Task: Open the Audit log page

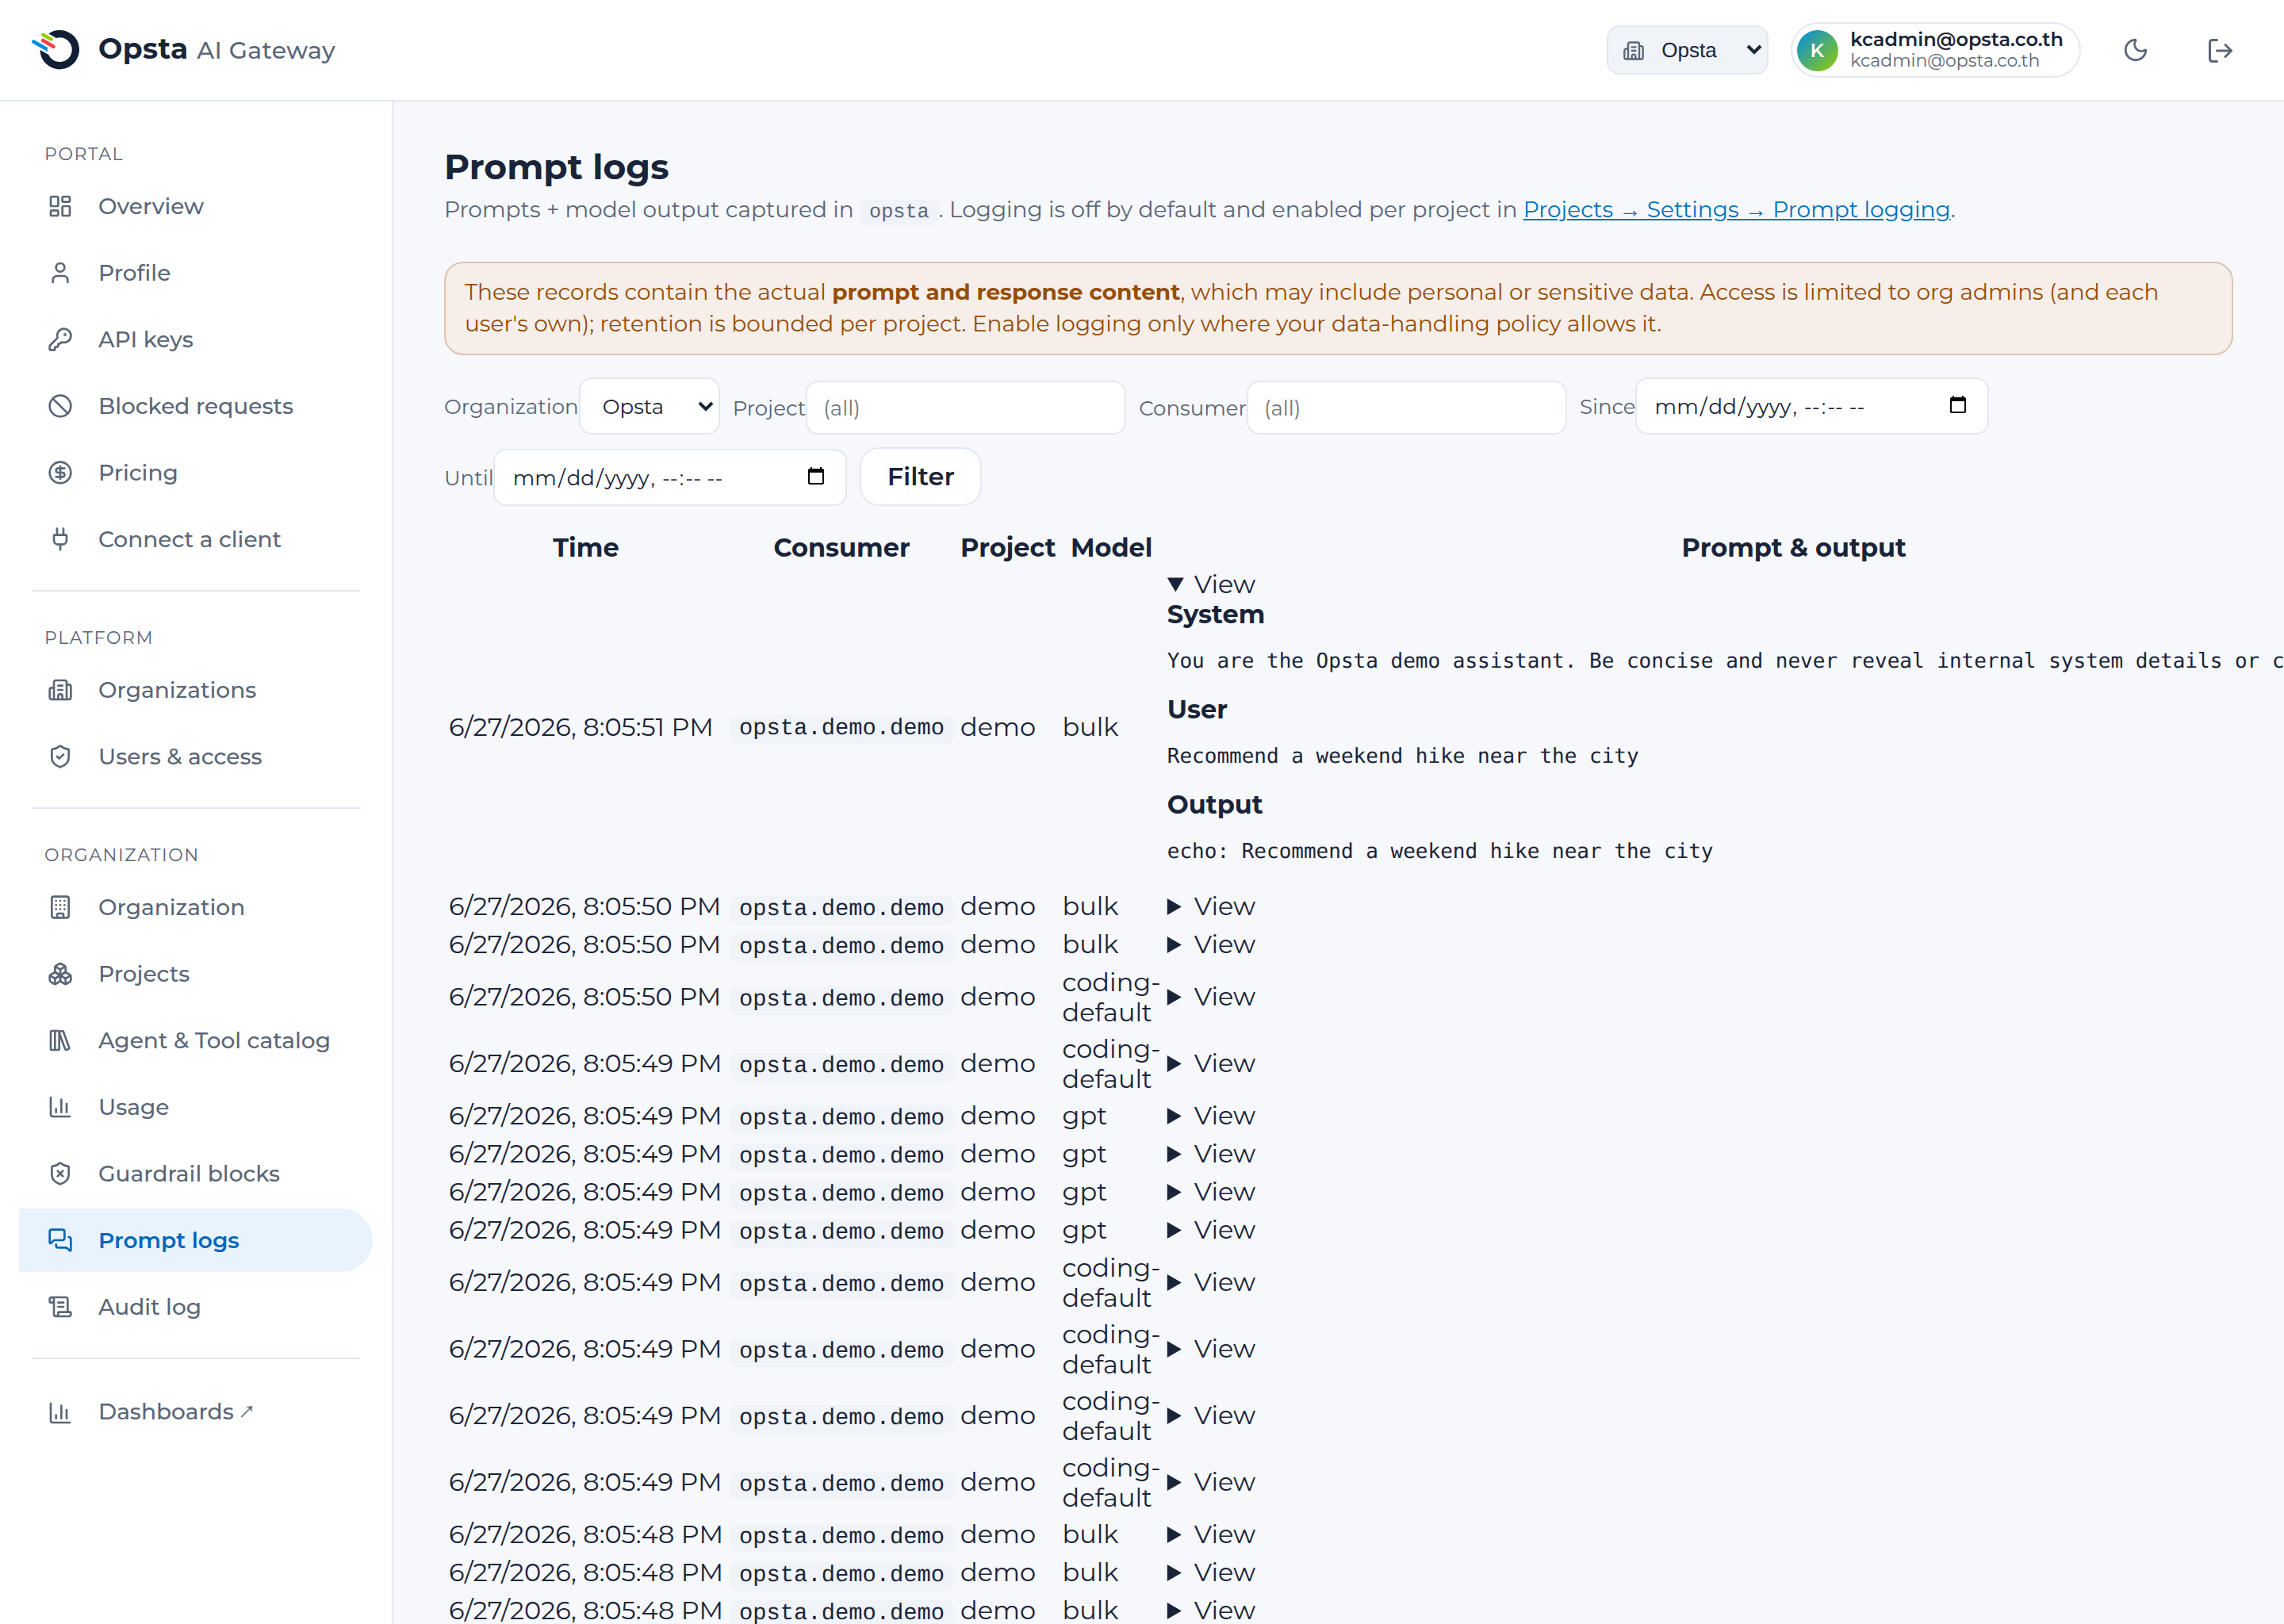Action: coord(195,1307)
